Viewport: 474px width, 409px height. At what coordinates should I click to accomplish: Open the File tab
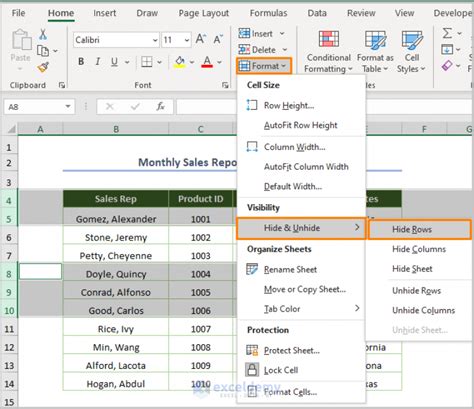[18, 13]
